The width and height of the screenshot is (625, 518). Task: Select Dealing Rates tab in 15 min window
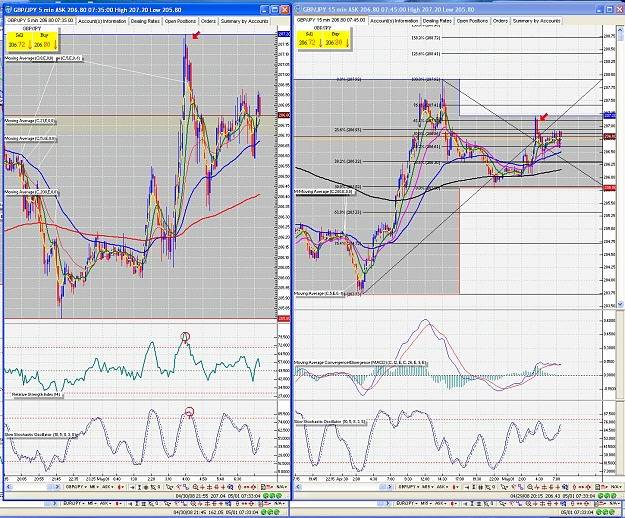click(x=437, y=21)
